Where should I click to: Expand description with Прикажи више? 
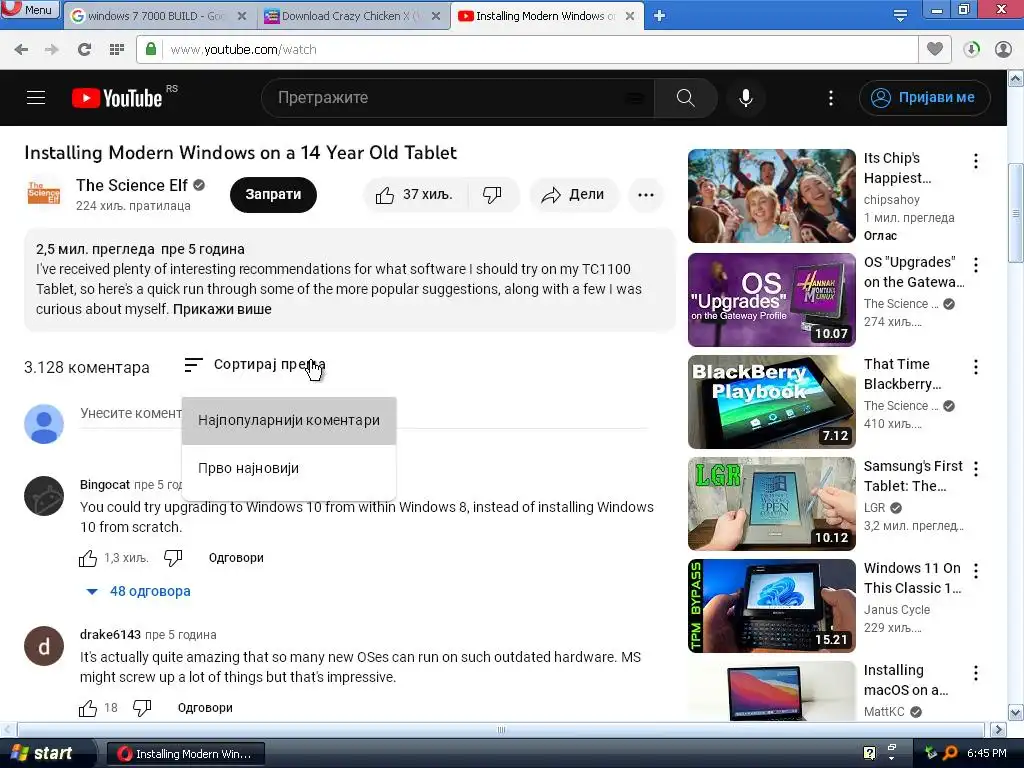(x=222, y=309)
